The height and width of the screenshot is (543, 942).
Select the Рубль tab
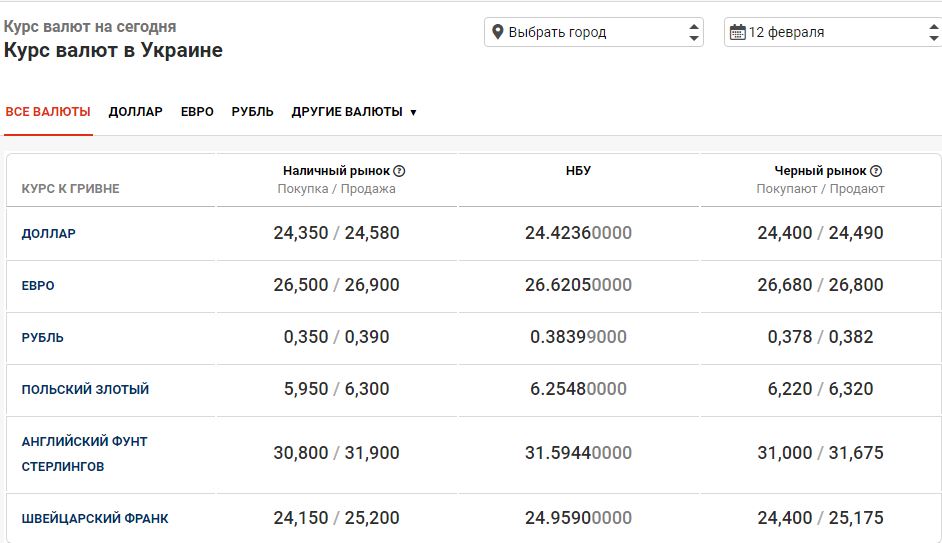pos(252,112)
